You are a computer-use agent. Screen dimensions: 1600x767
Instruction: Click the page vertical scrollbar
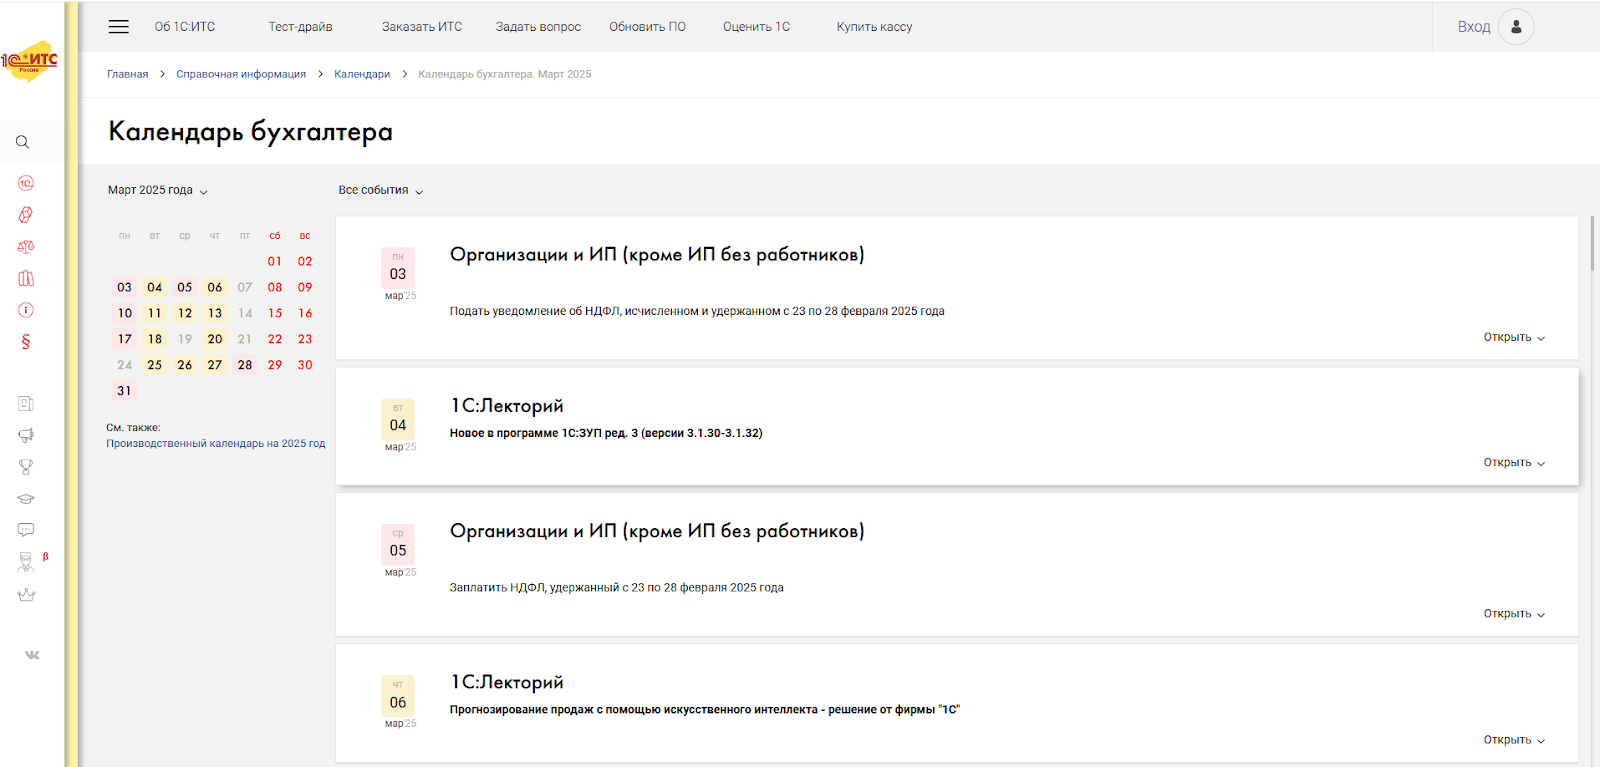(x=1592, y=243)
